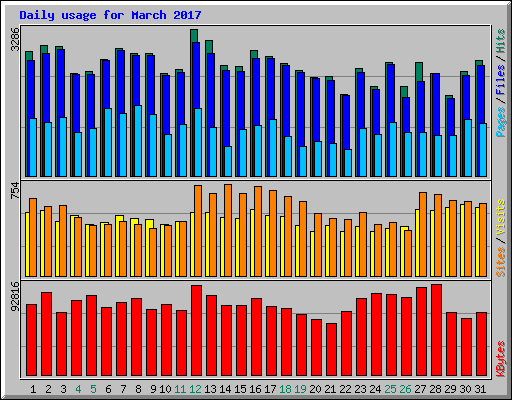512x400 pixels.
Task: Click the yellow sites bar for day 30
Action: [x=462, y=240]
